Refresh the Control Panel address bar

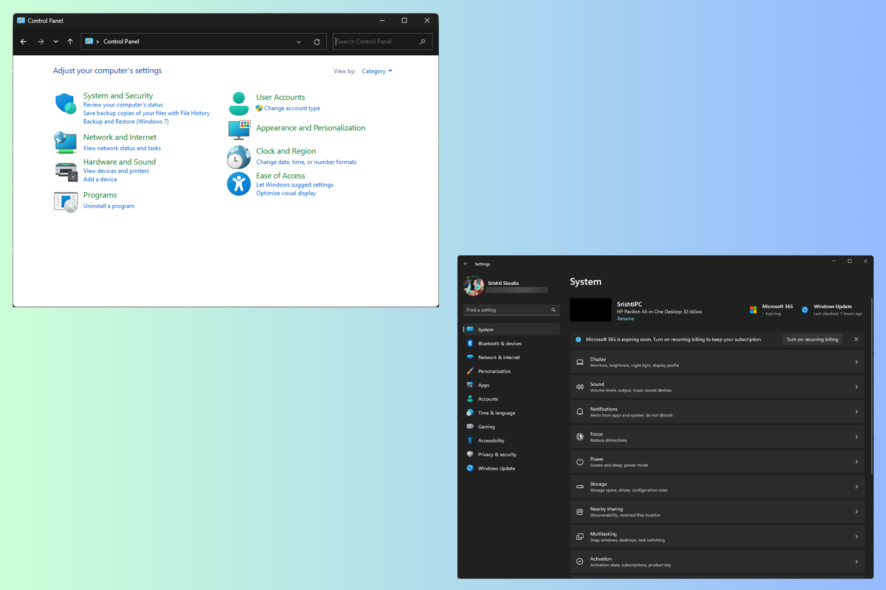point(317,42)
